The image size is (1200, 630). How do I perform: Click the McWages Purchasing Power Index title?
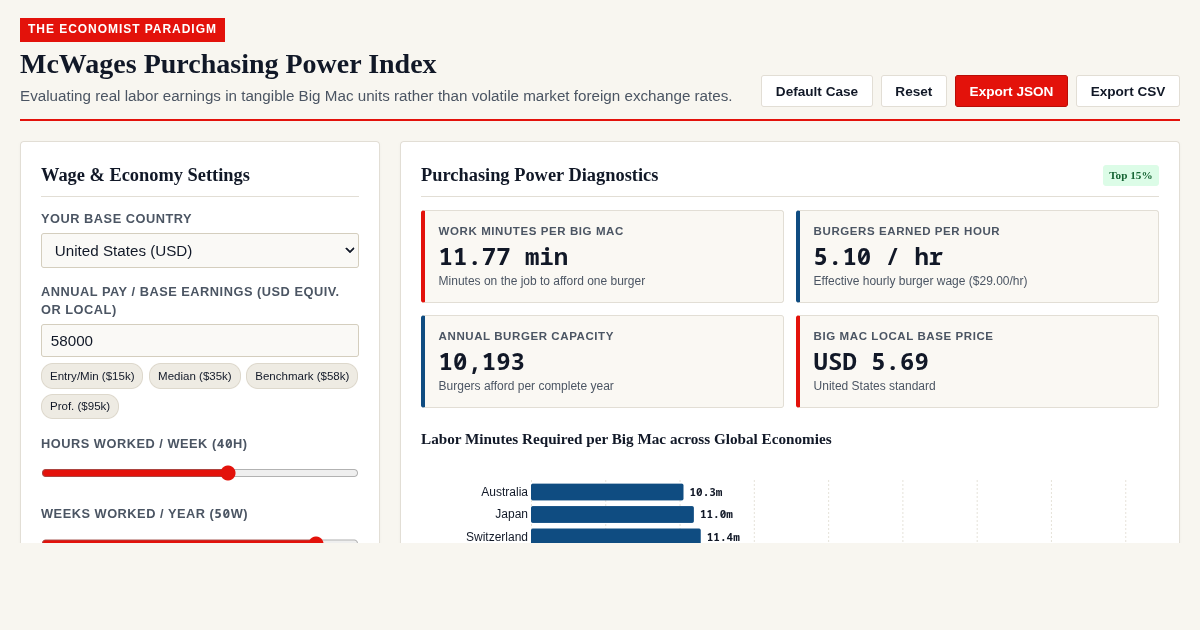coord(228,64)
